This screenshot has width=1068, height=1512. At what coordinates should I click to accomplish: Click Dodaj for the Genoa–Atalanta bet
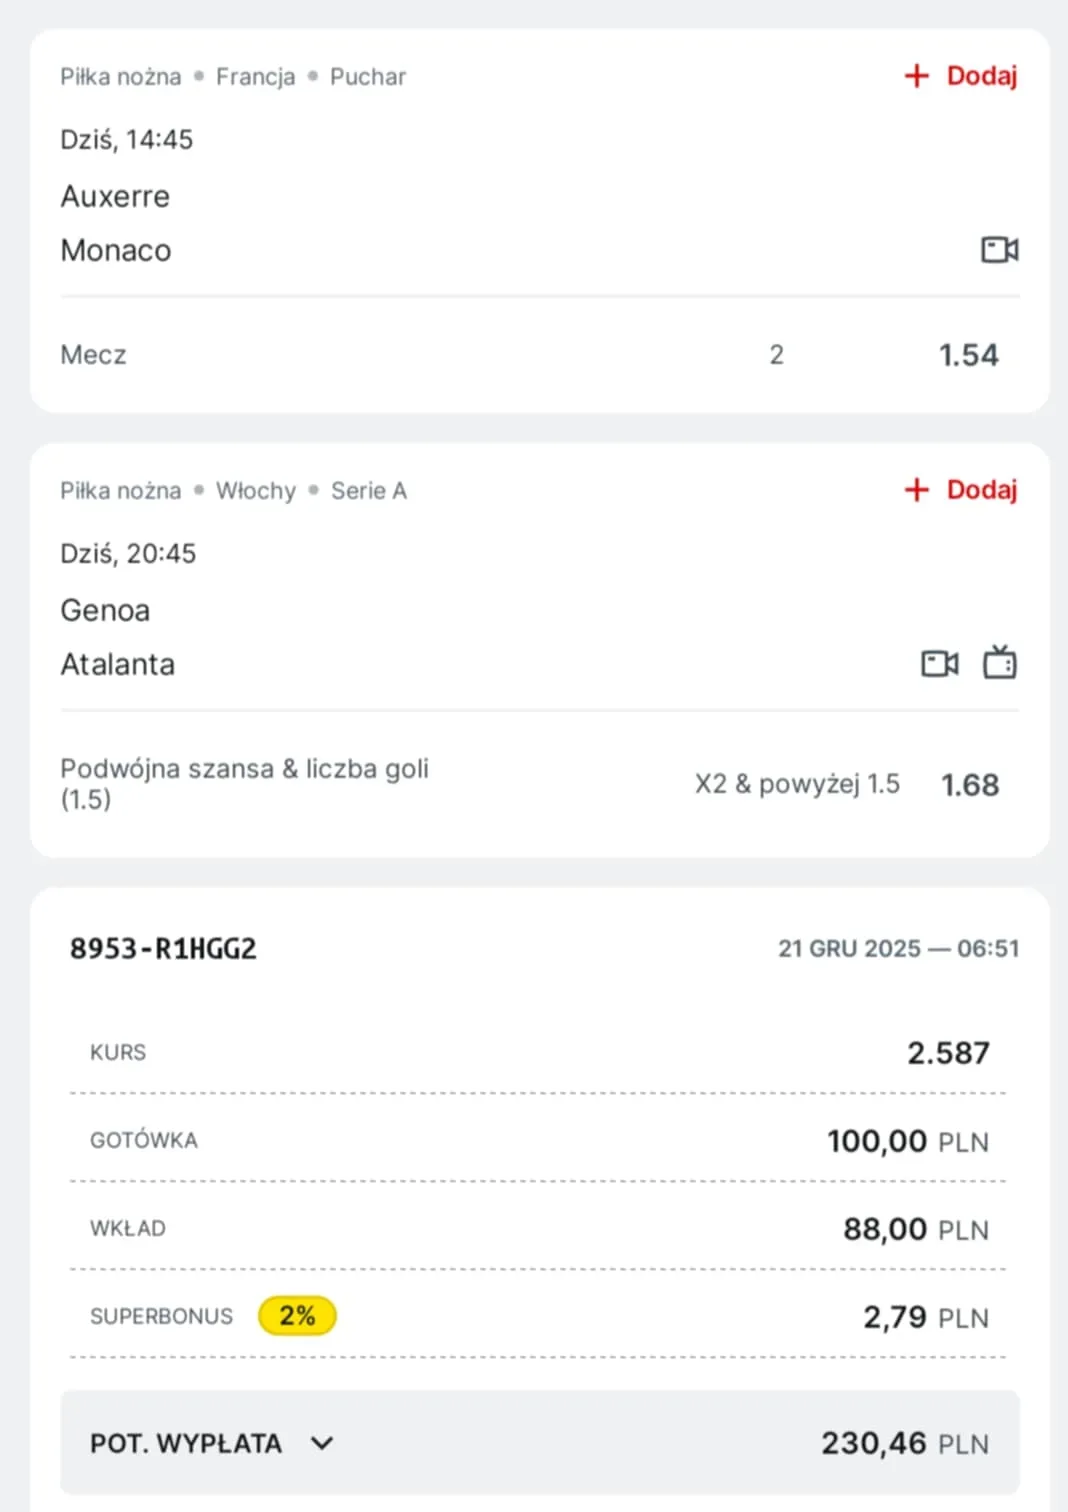click(x=981, y=490)
